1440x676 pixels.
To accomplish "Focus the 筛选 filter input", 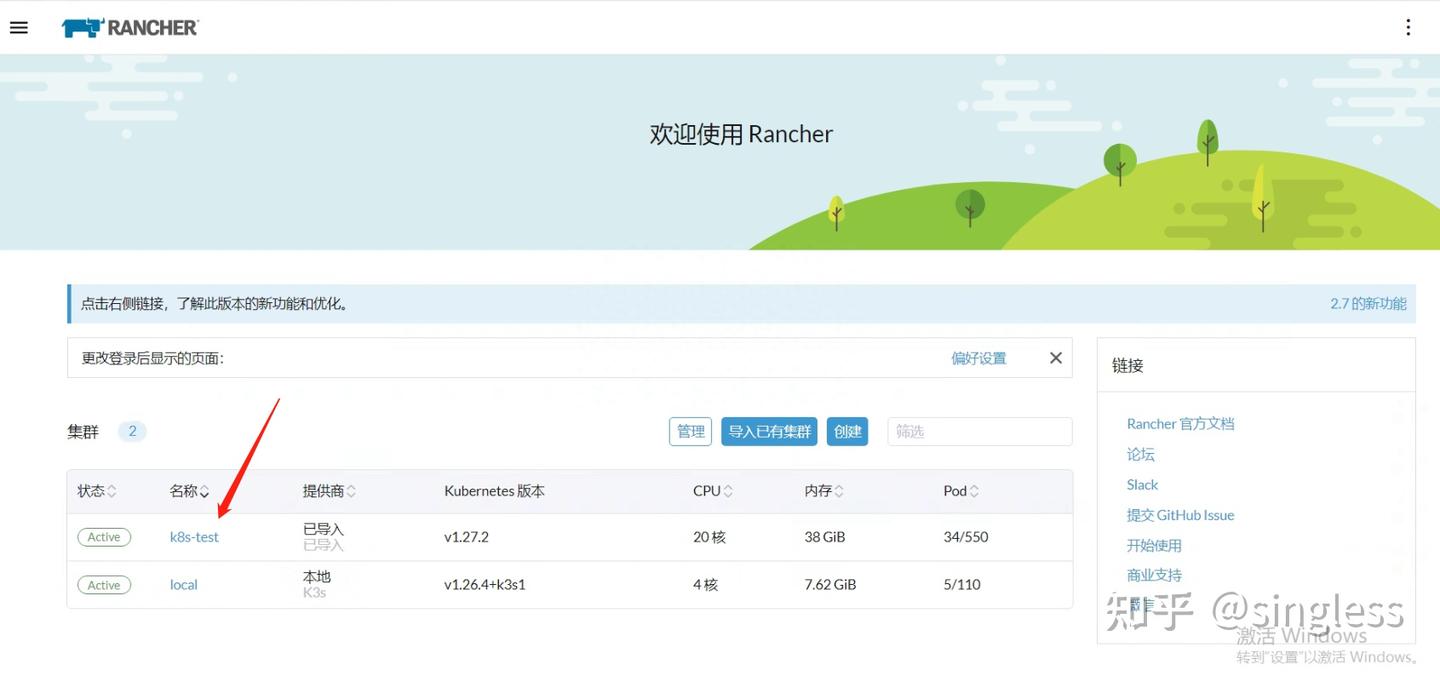I will pyautogui.click(x=980, y=431).
